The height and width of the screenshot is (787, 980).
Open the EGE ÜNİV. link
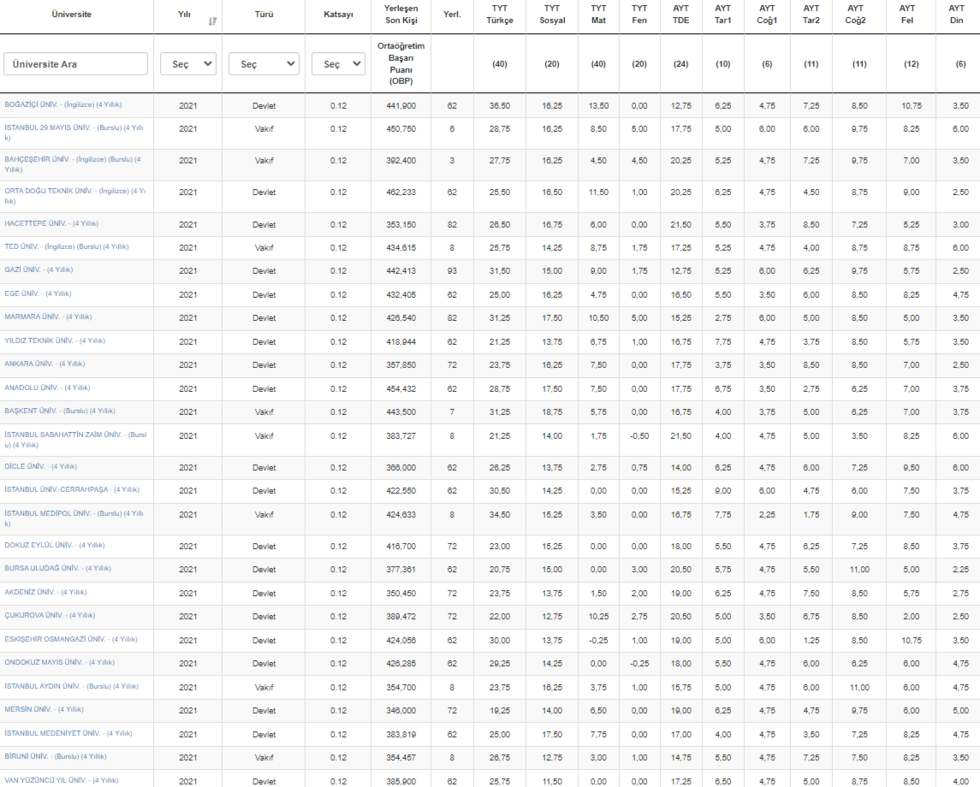pyautogui.click(x=38, y=293)
